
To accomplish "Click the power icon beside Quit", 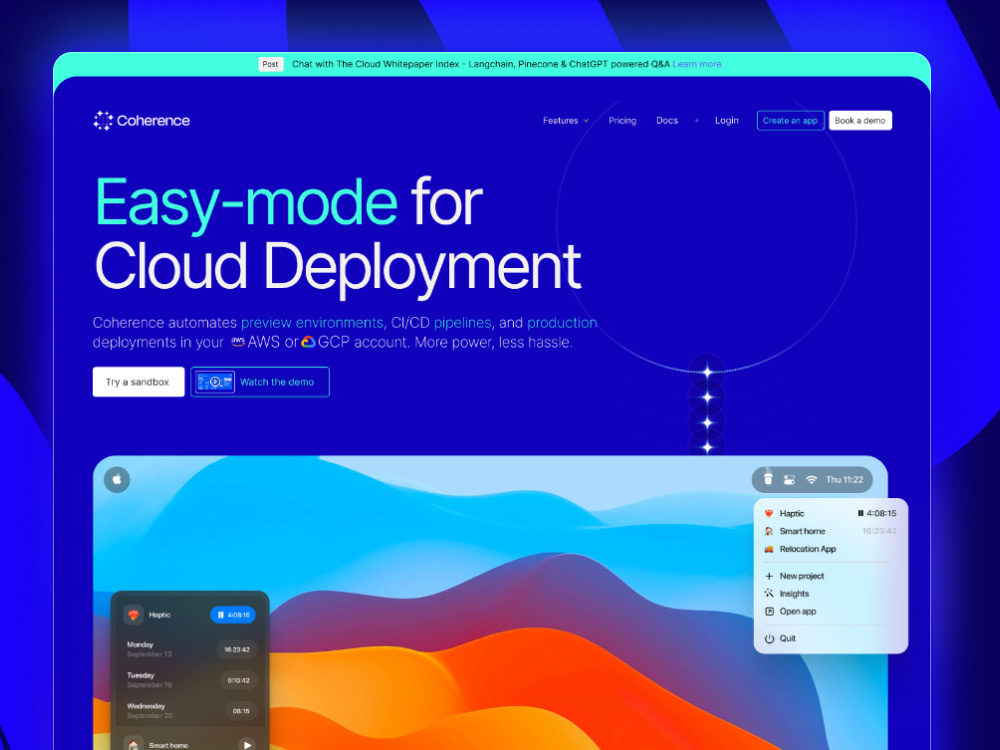I will tap(769, 638).
